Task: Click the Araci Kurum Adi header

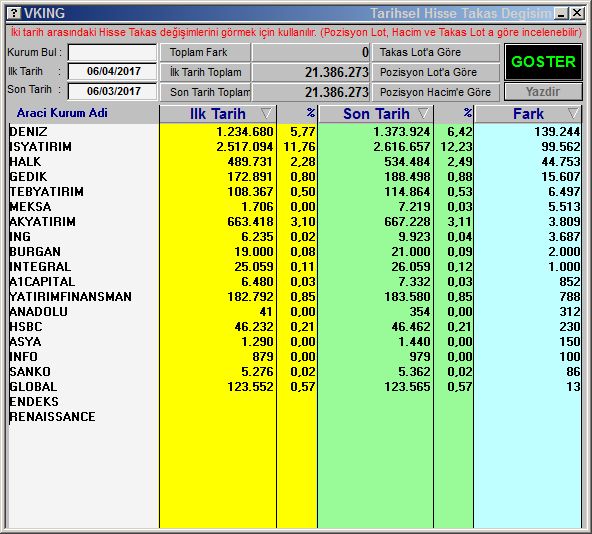Action: 62,113
